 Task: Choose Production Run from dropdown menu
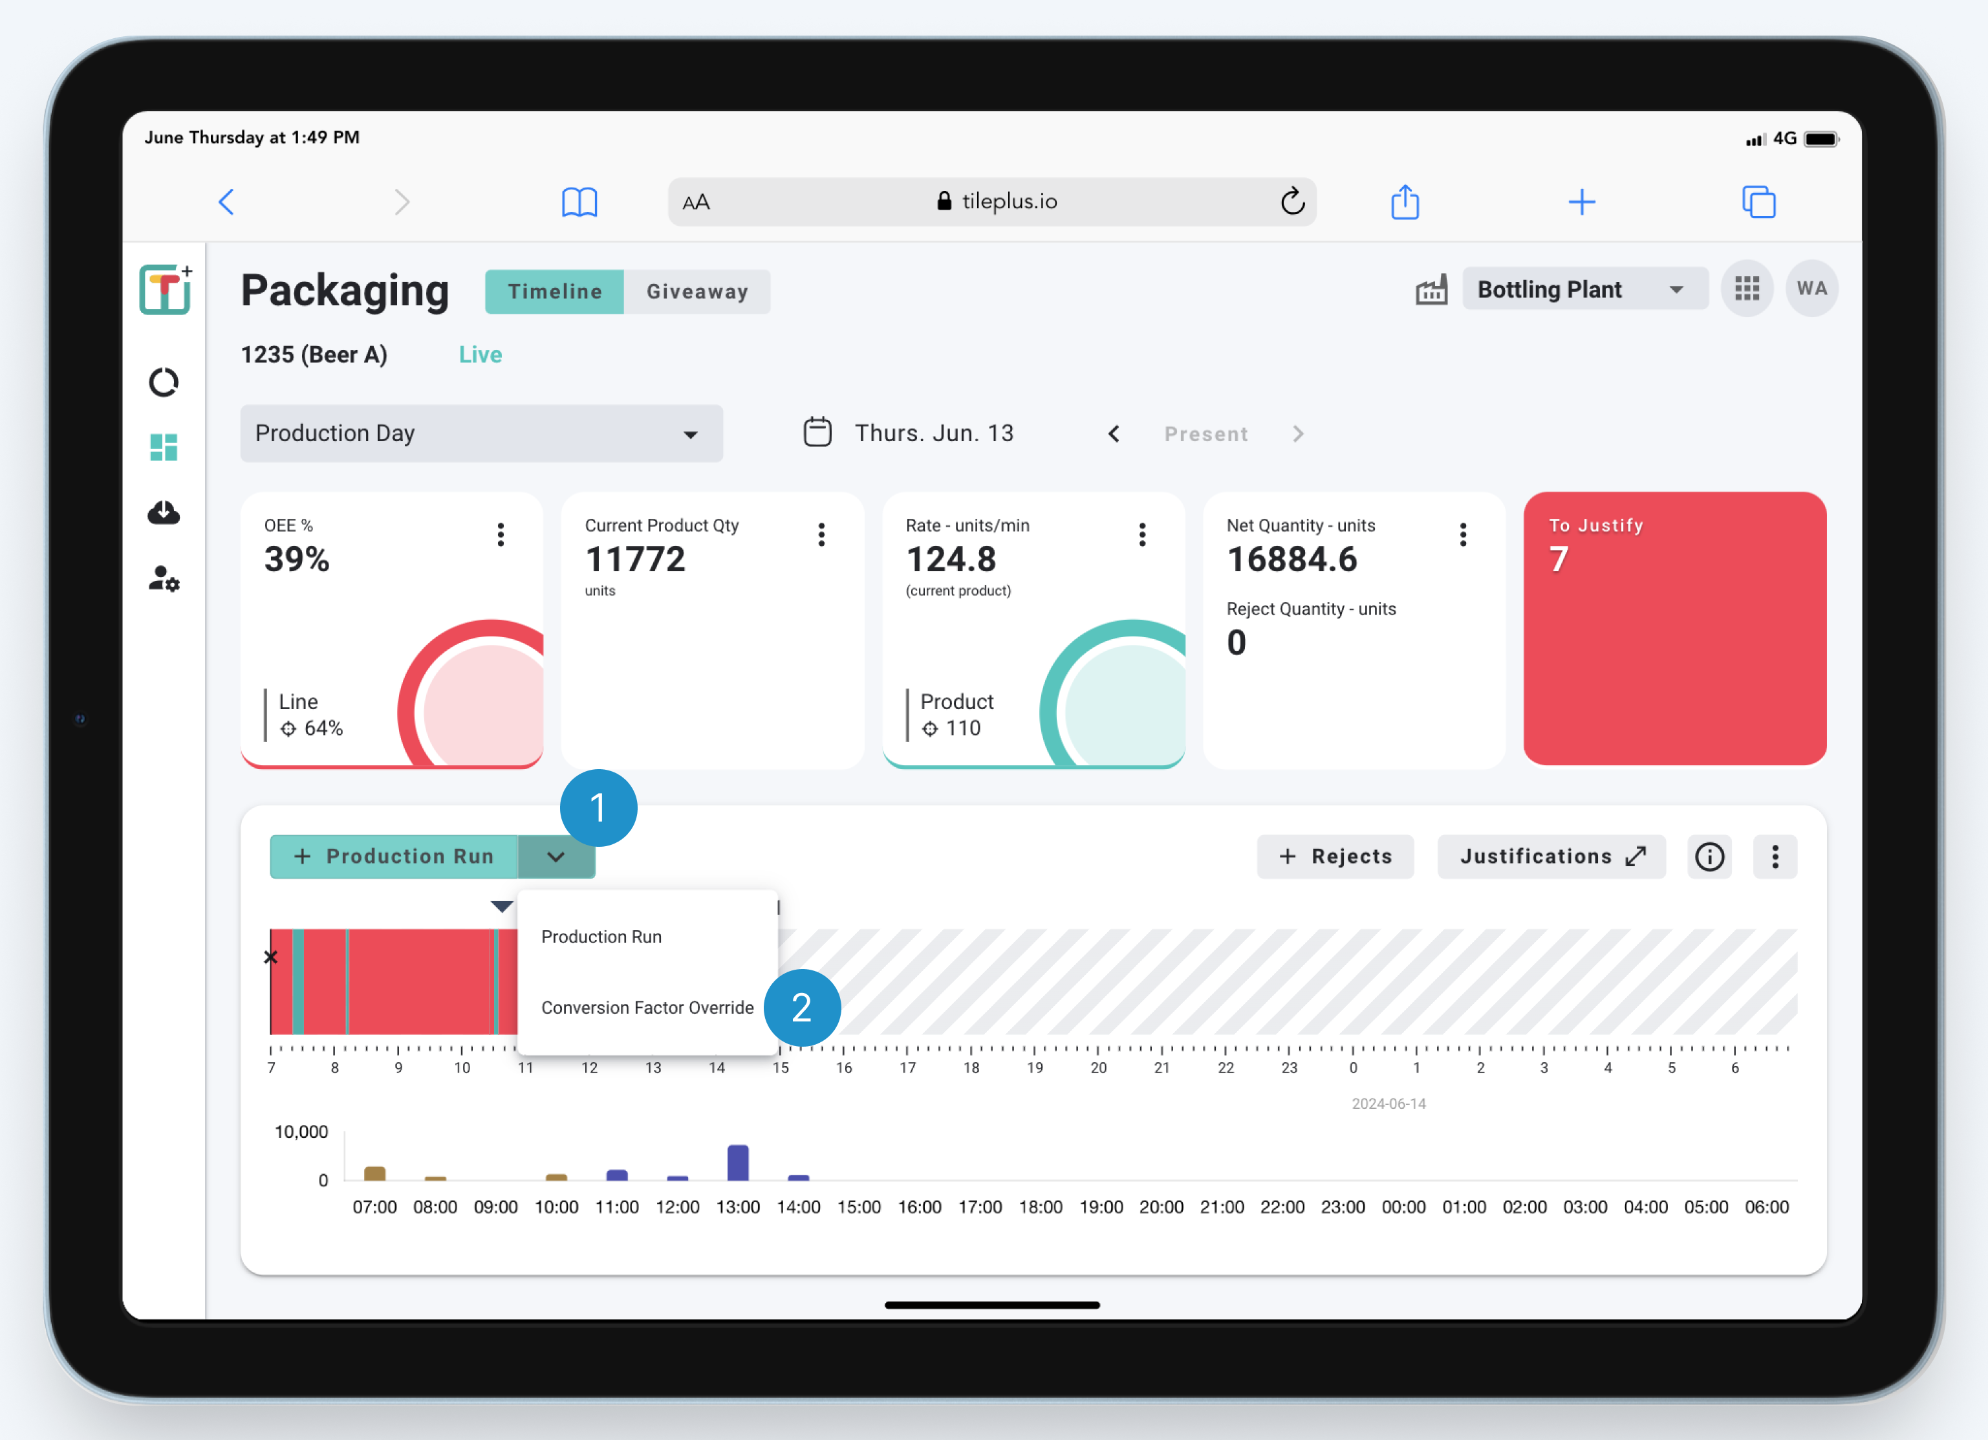(601, 937)
